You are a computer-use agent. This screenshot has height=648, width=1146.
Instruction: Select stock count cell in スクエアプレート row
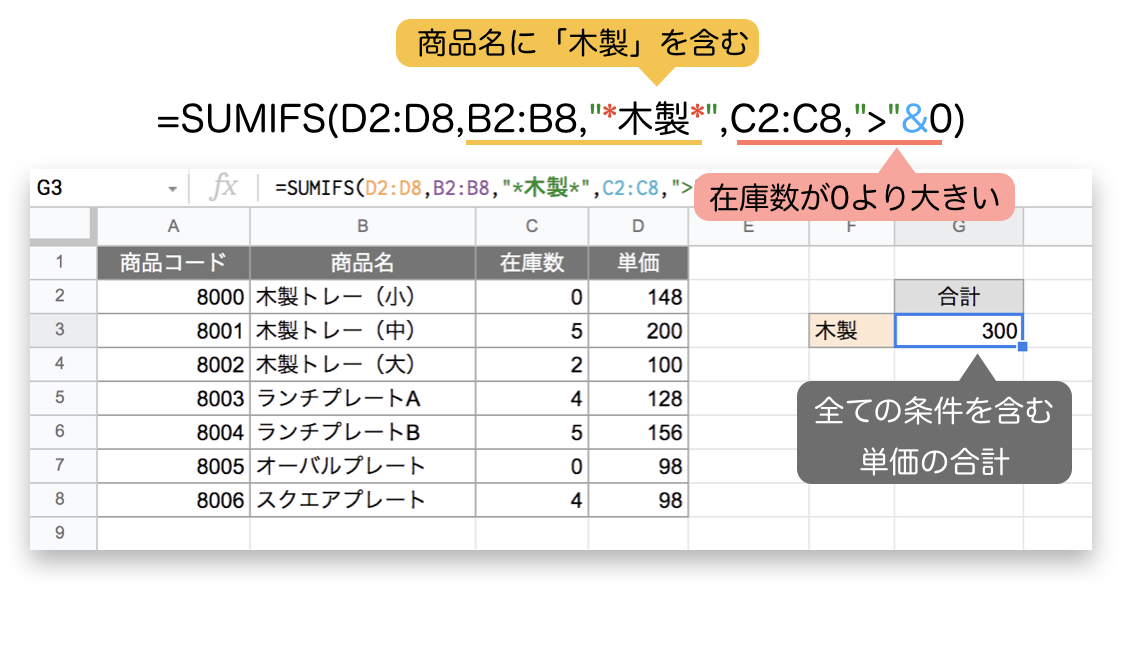pos(532,500)
